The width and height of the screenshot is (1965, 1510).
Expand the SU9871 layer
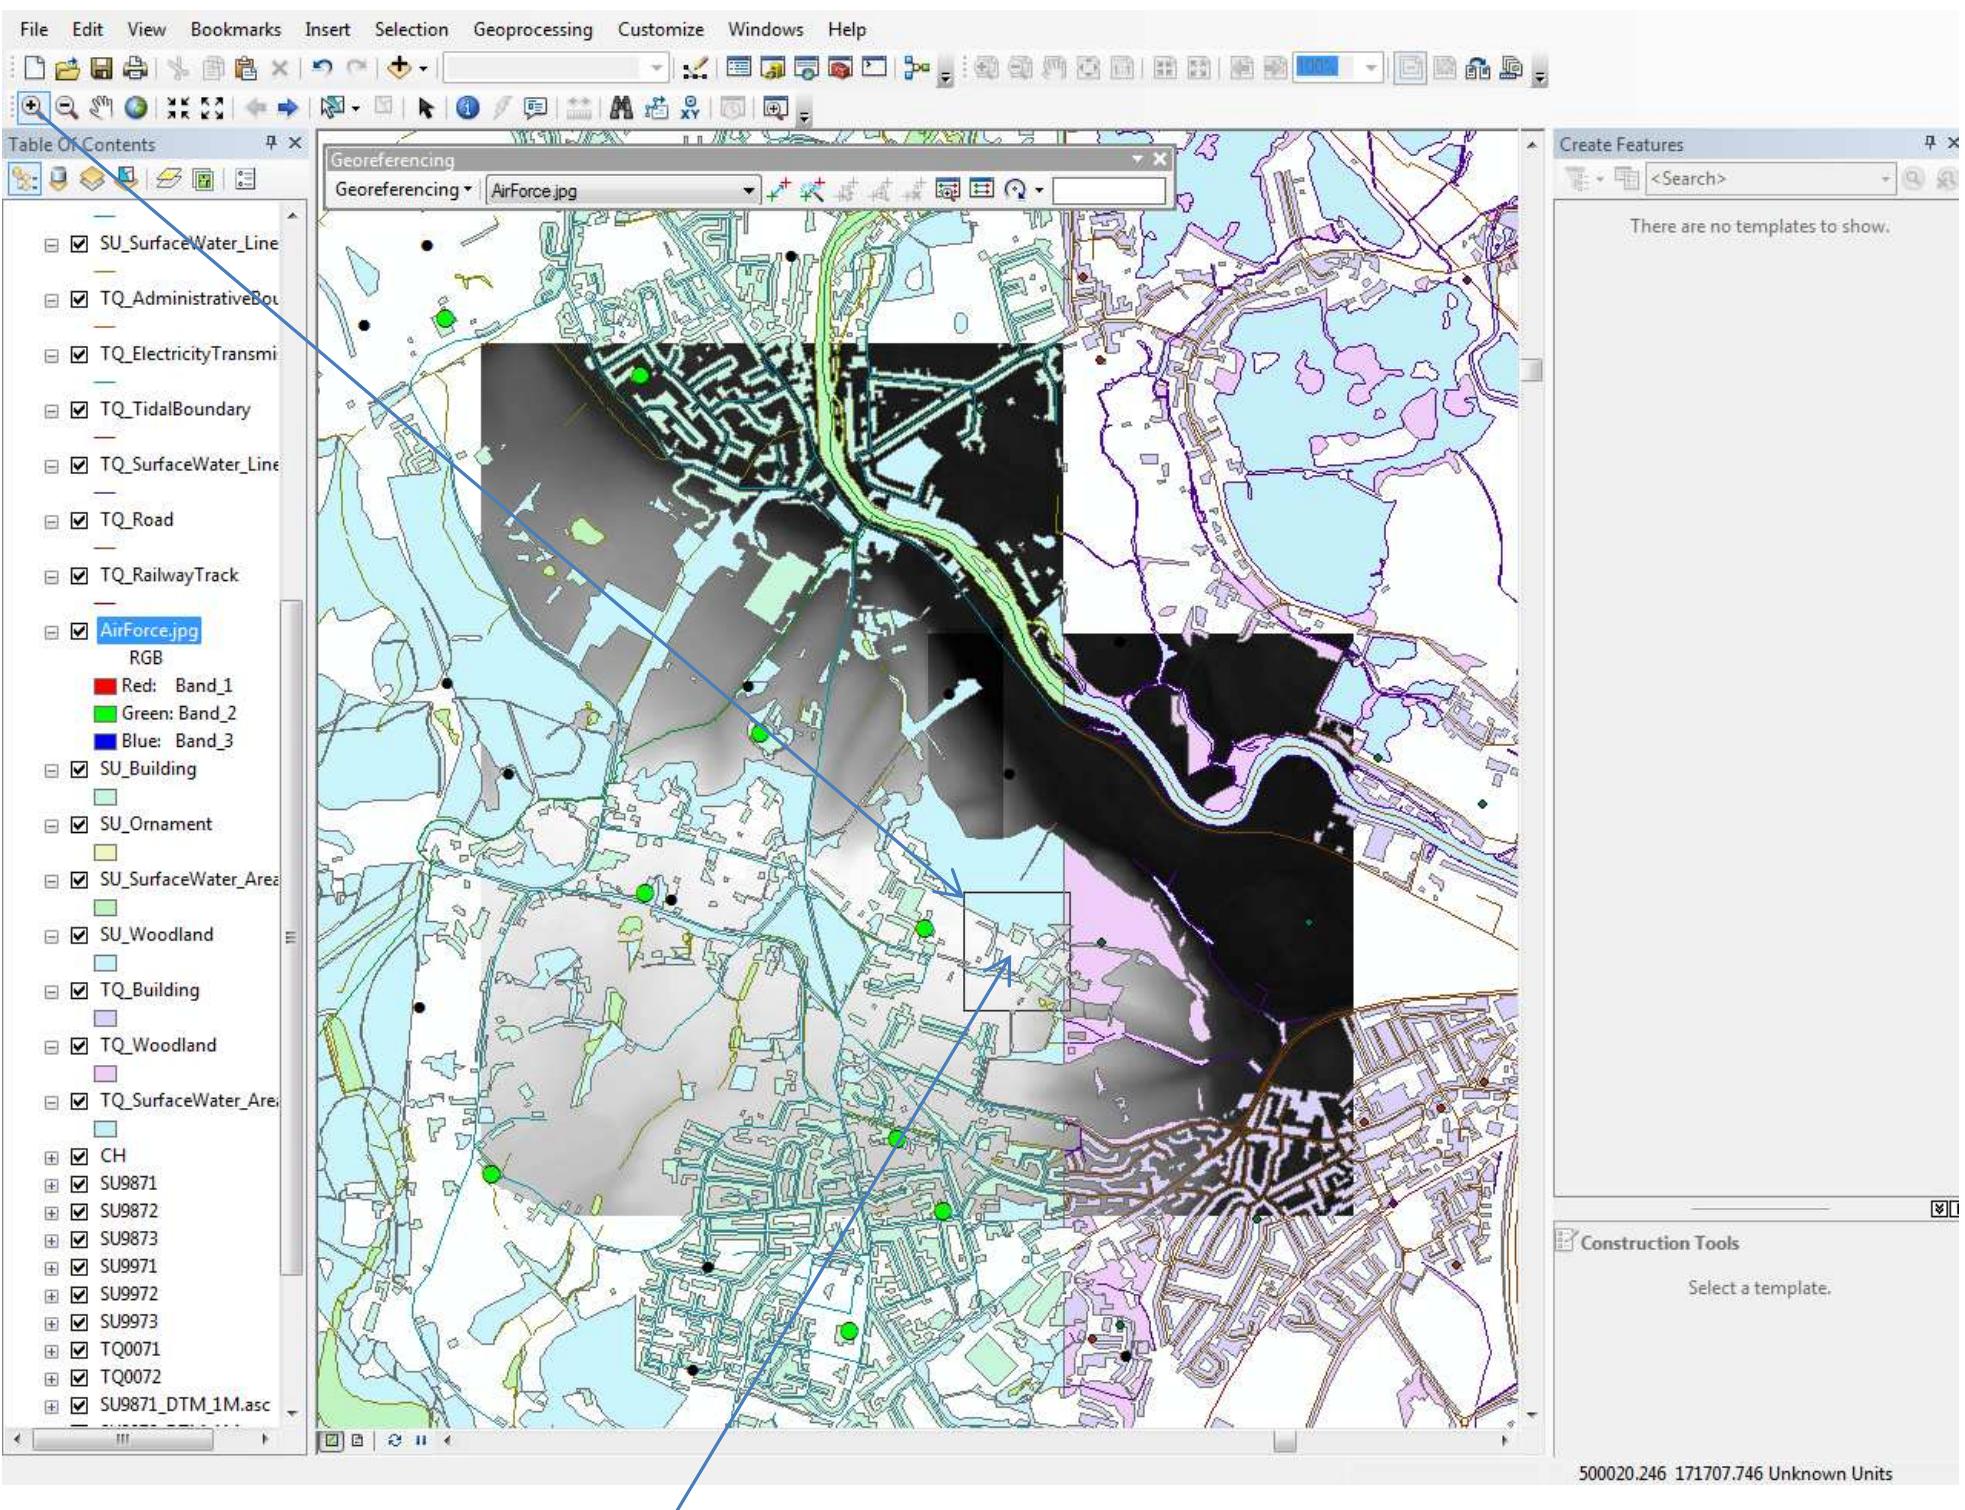point(51,1184)
